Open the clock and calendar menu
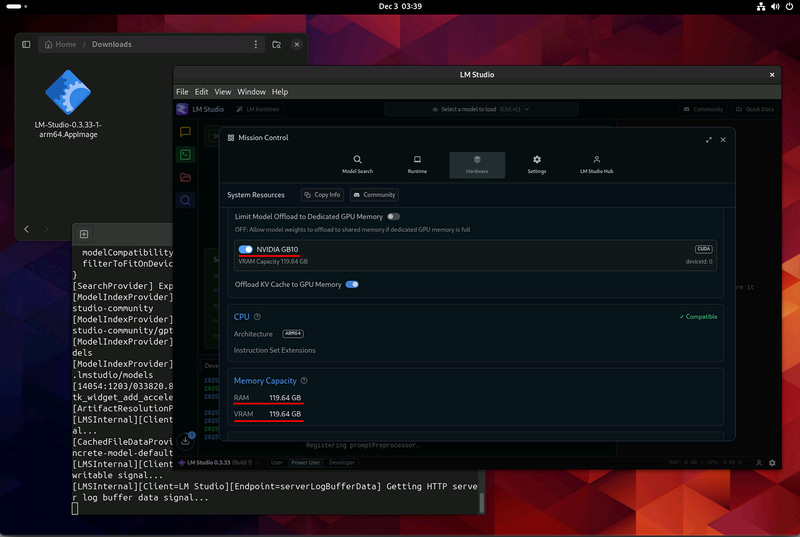 click(x=400, y=7)
